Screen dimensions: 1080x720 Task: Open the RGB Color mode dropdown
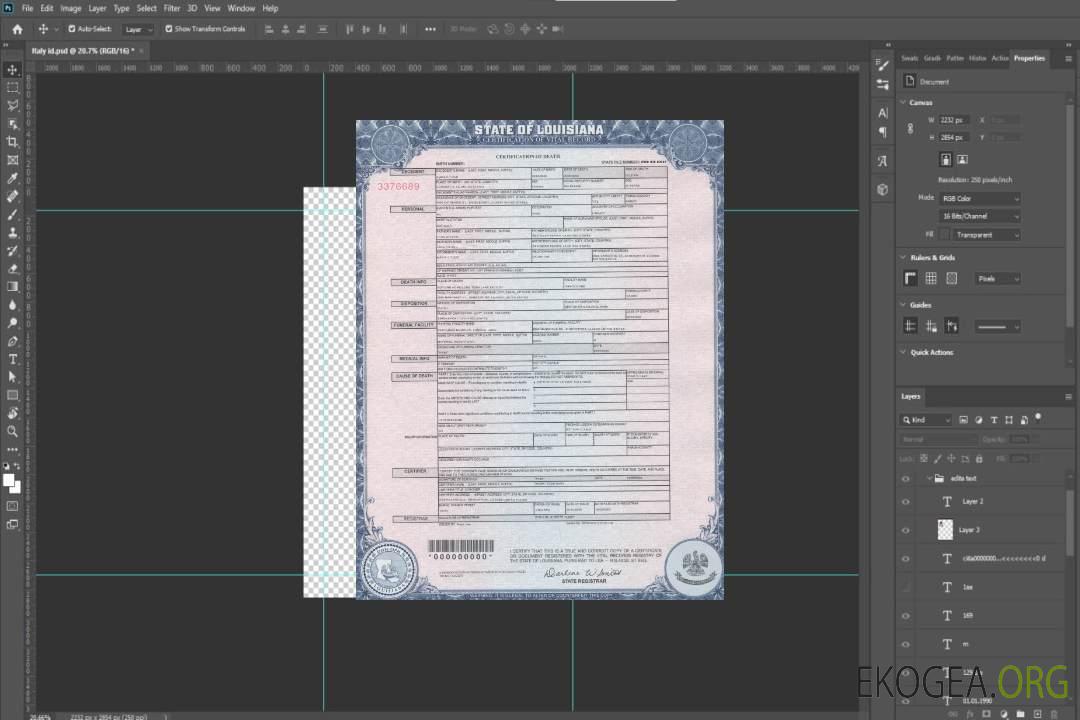[980, 199]
